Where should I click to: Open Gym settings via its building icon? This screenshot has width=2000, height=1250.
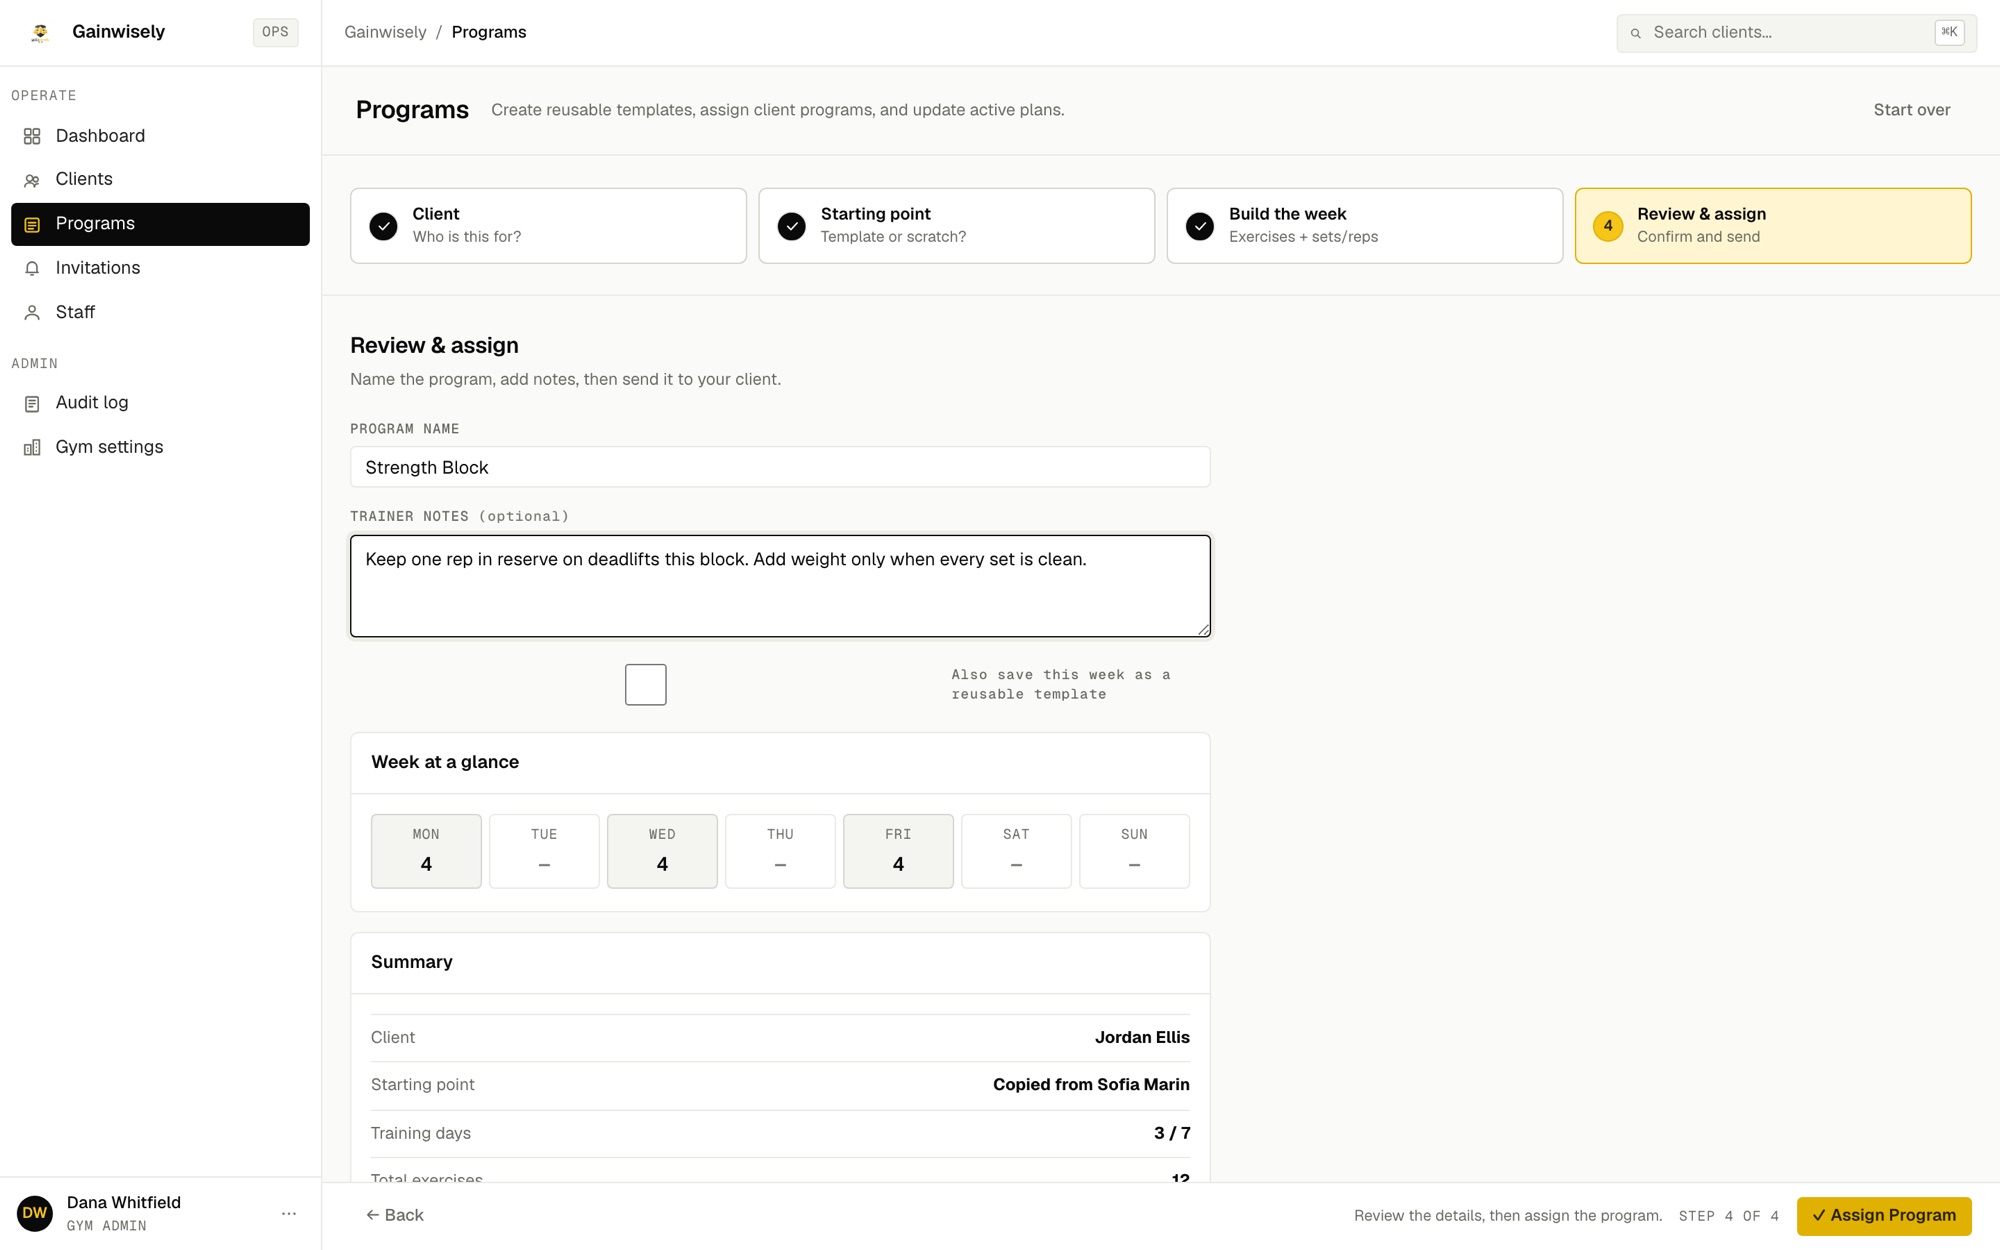pyautogui.click(x=32, y=447)
